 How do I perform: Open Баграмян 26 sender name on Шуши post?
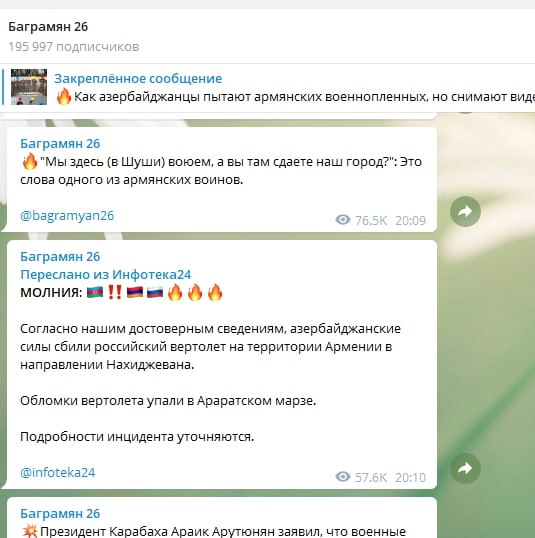coord(60,143)
